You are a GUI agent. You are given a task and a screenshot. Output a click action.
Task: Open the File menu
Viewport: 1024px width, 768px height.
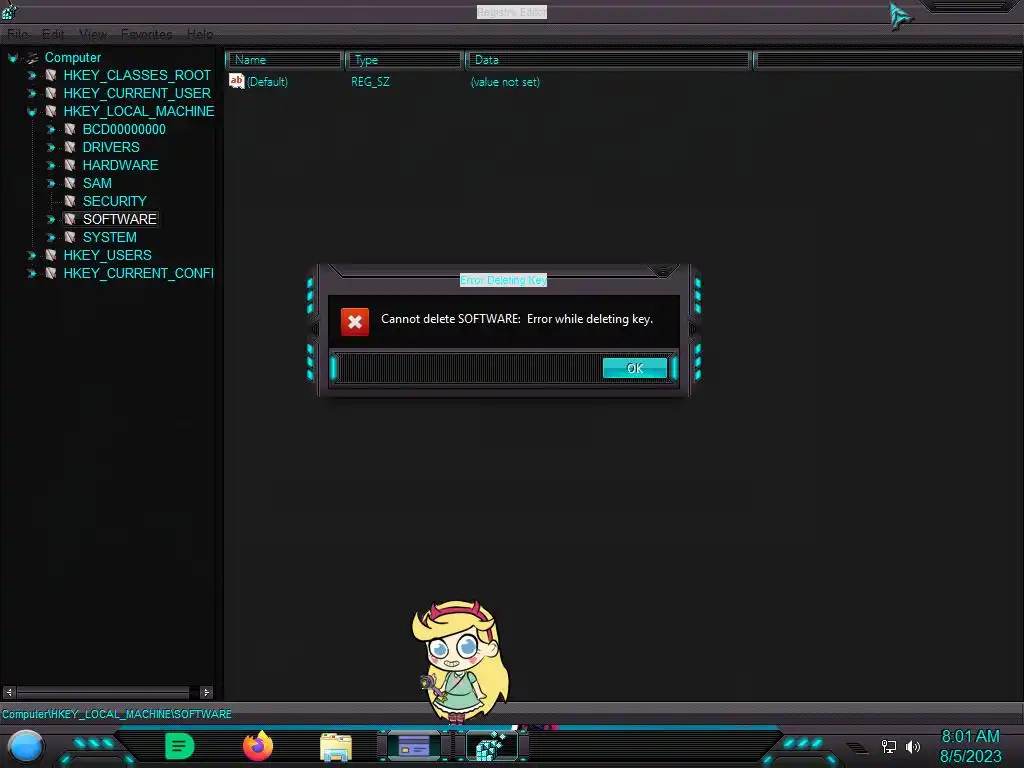18,34
